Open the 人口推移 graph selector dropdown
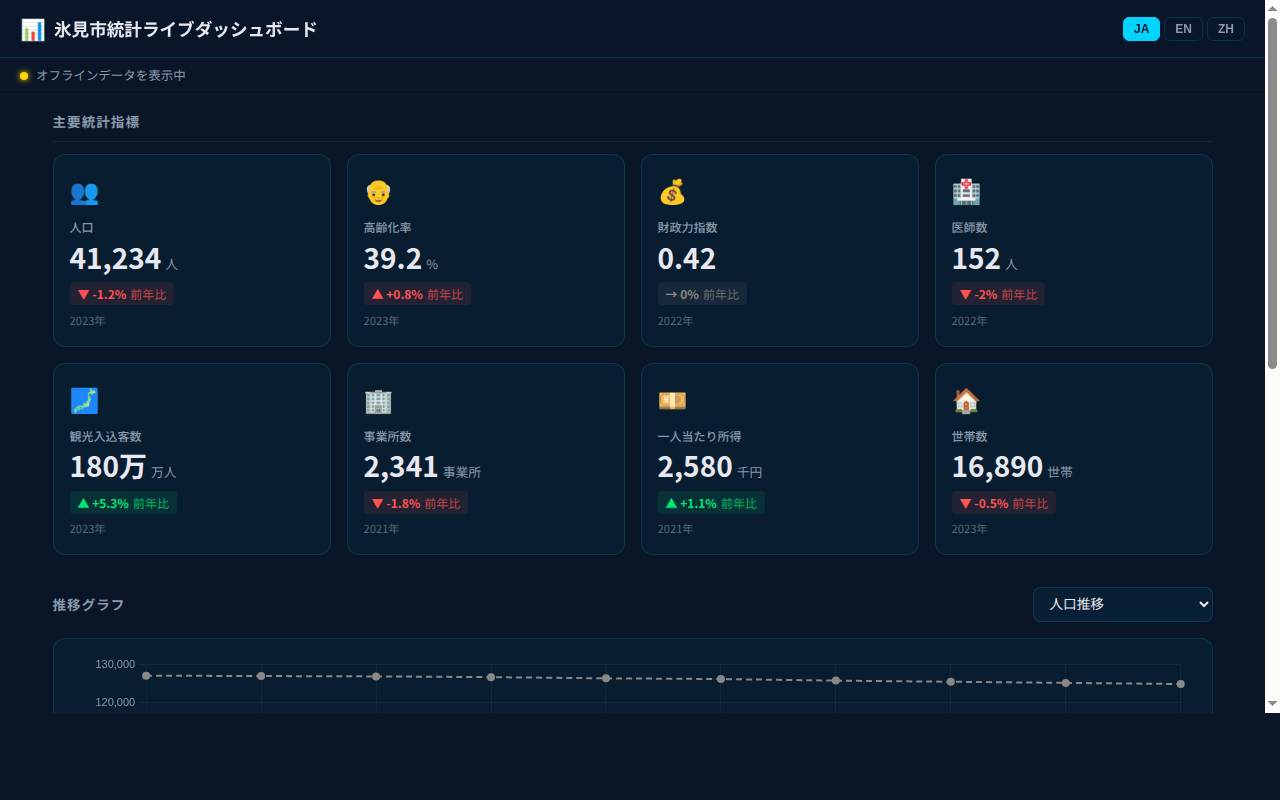 click(x=1122, y=604)
